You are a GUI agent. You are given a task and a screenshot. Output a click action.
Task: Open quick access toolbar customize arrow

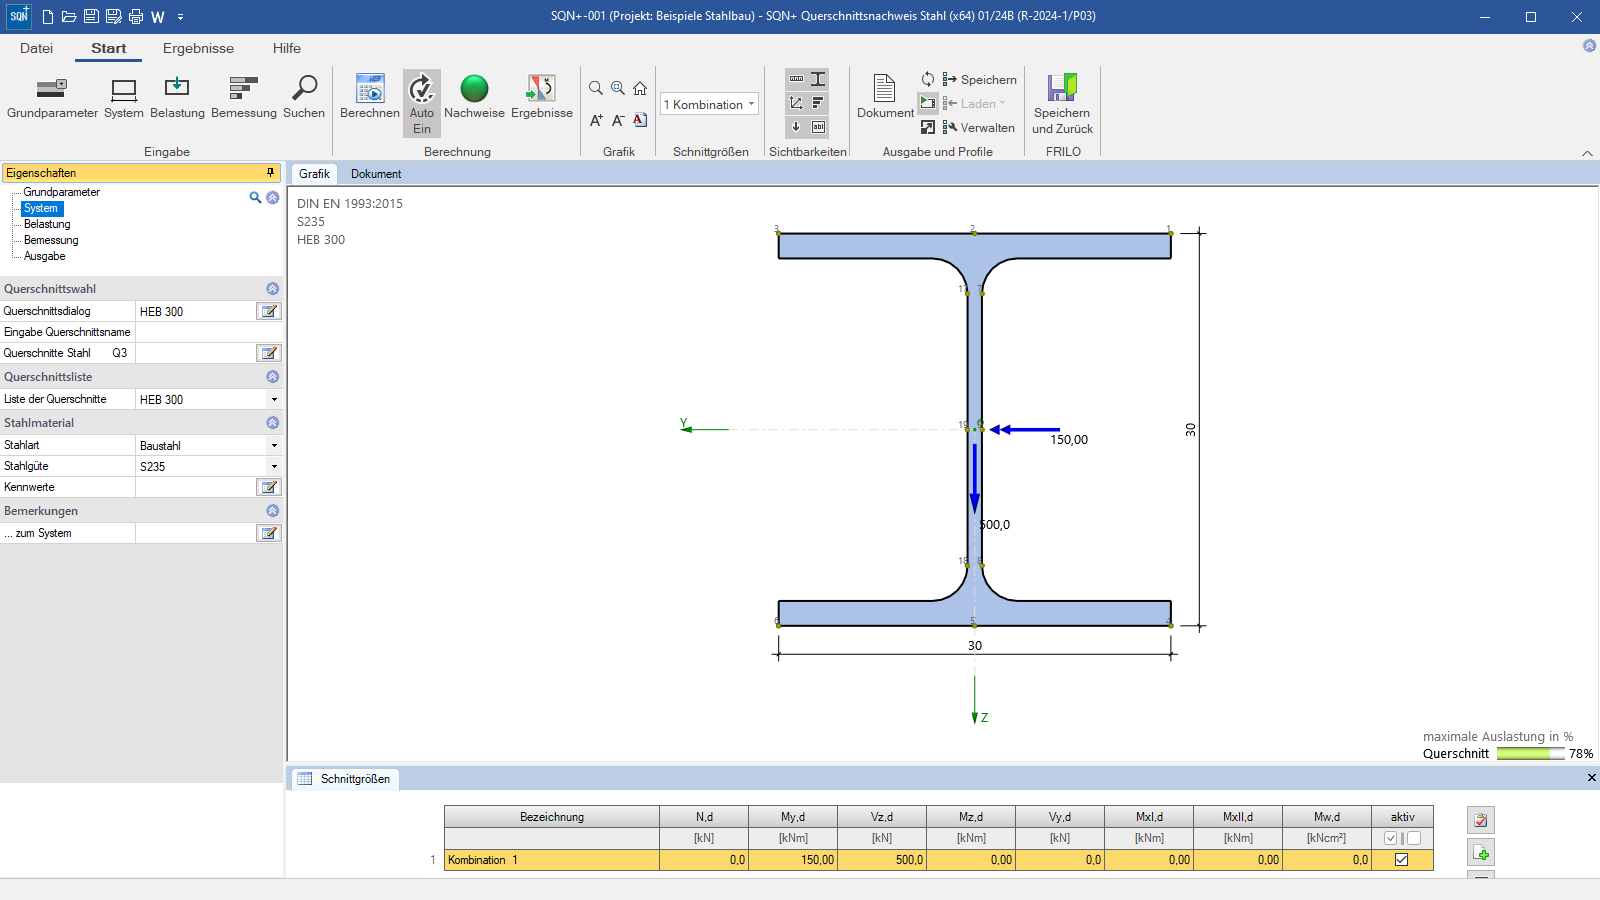(x=180, y=17)
